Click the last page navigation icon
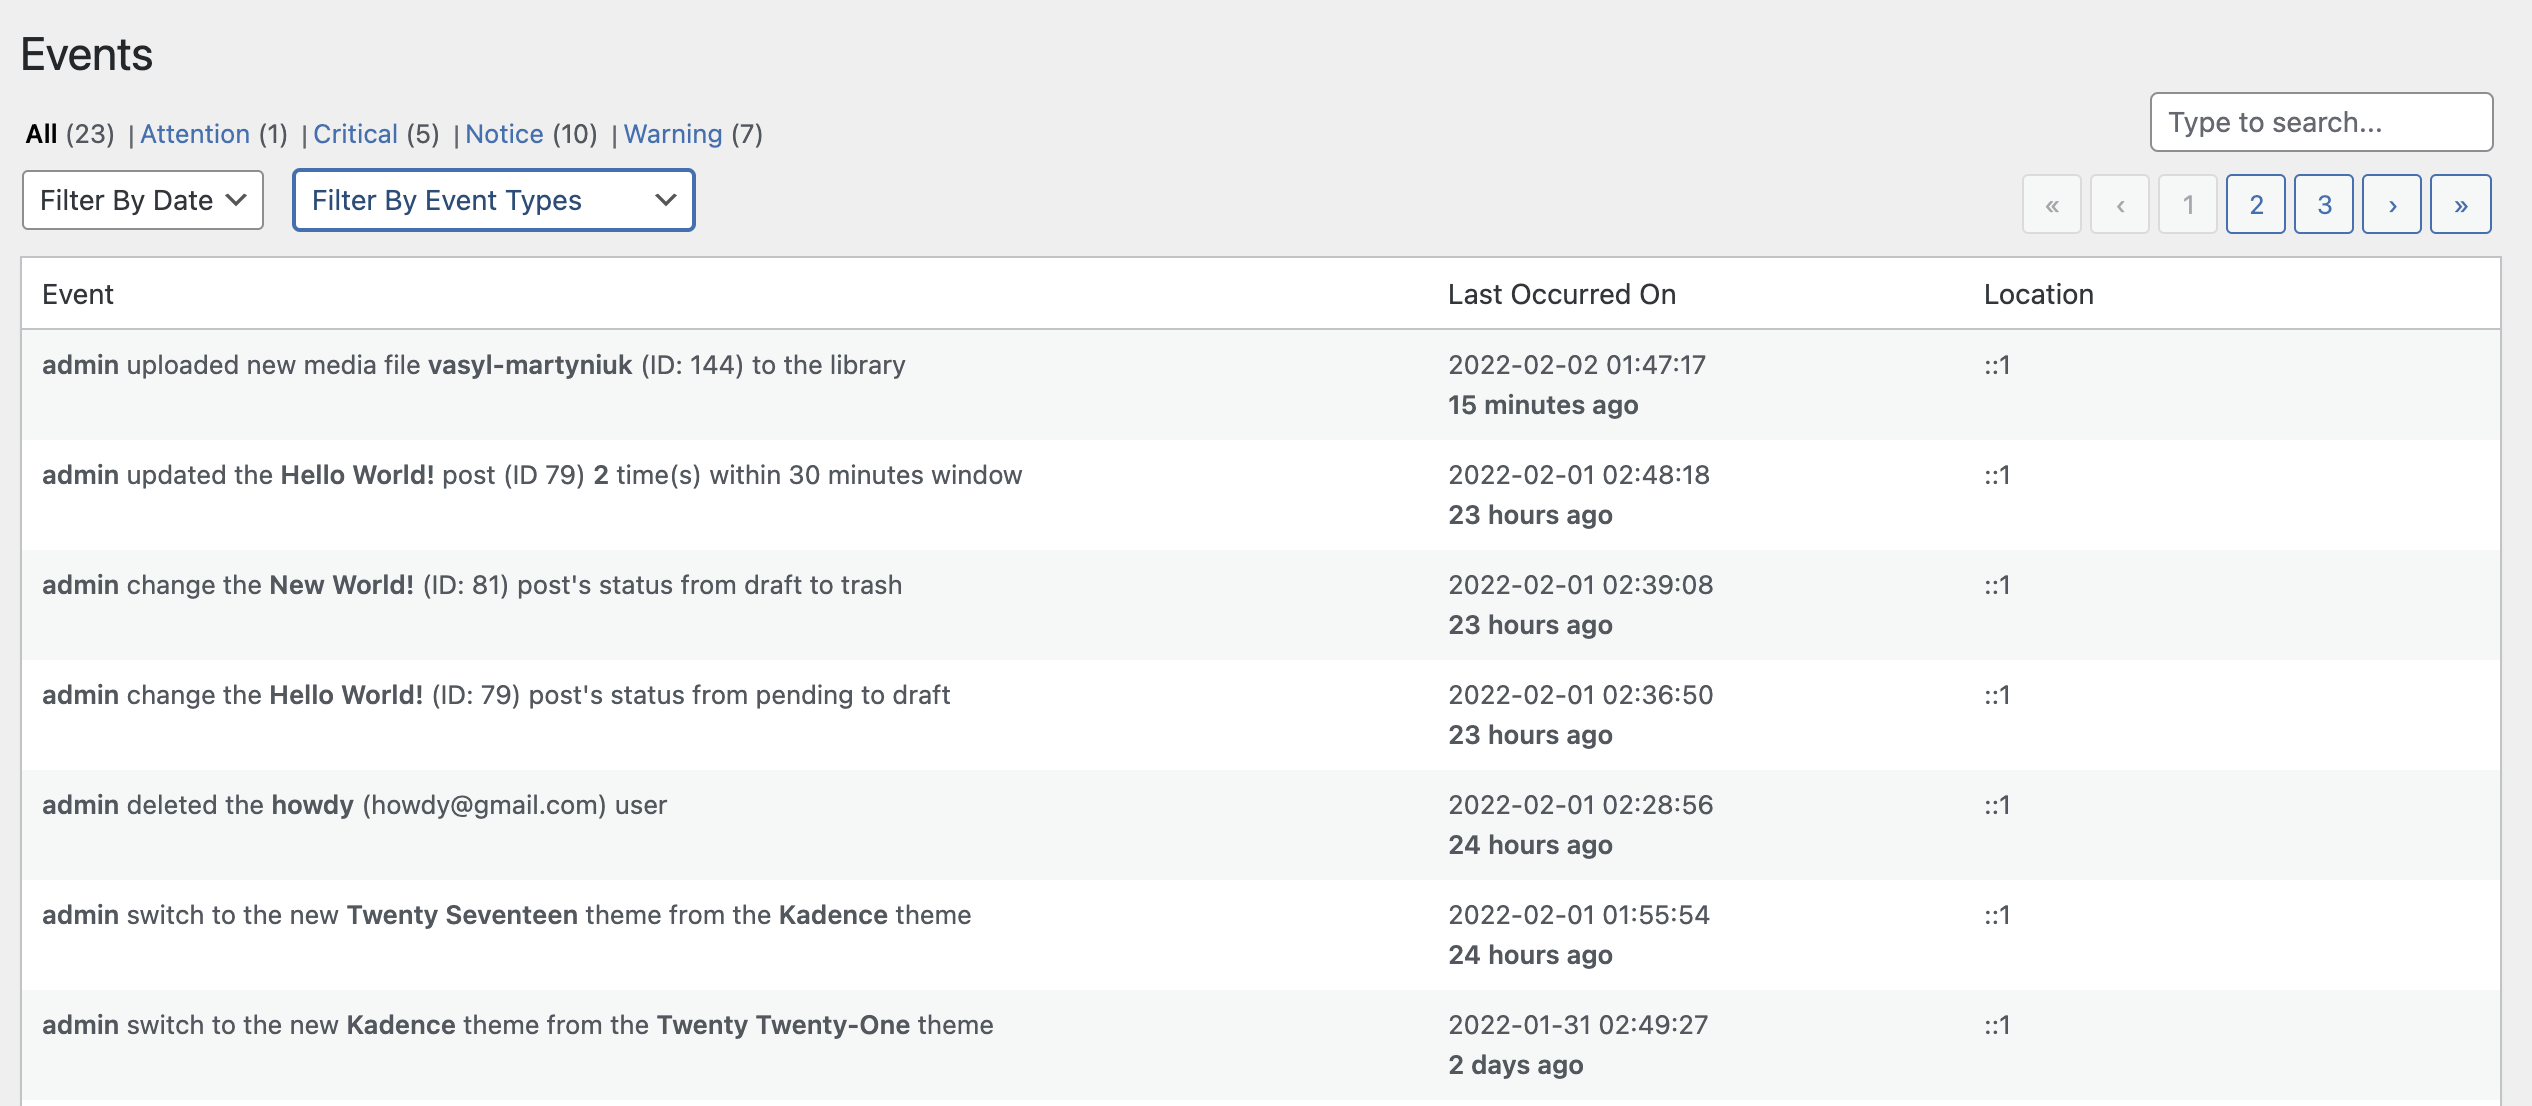This screenshot has height=1106, width=2532. tap(2461, 203)
